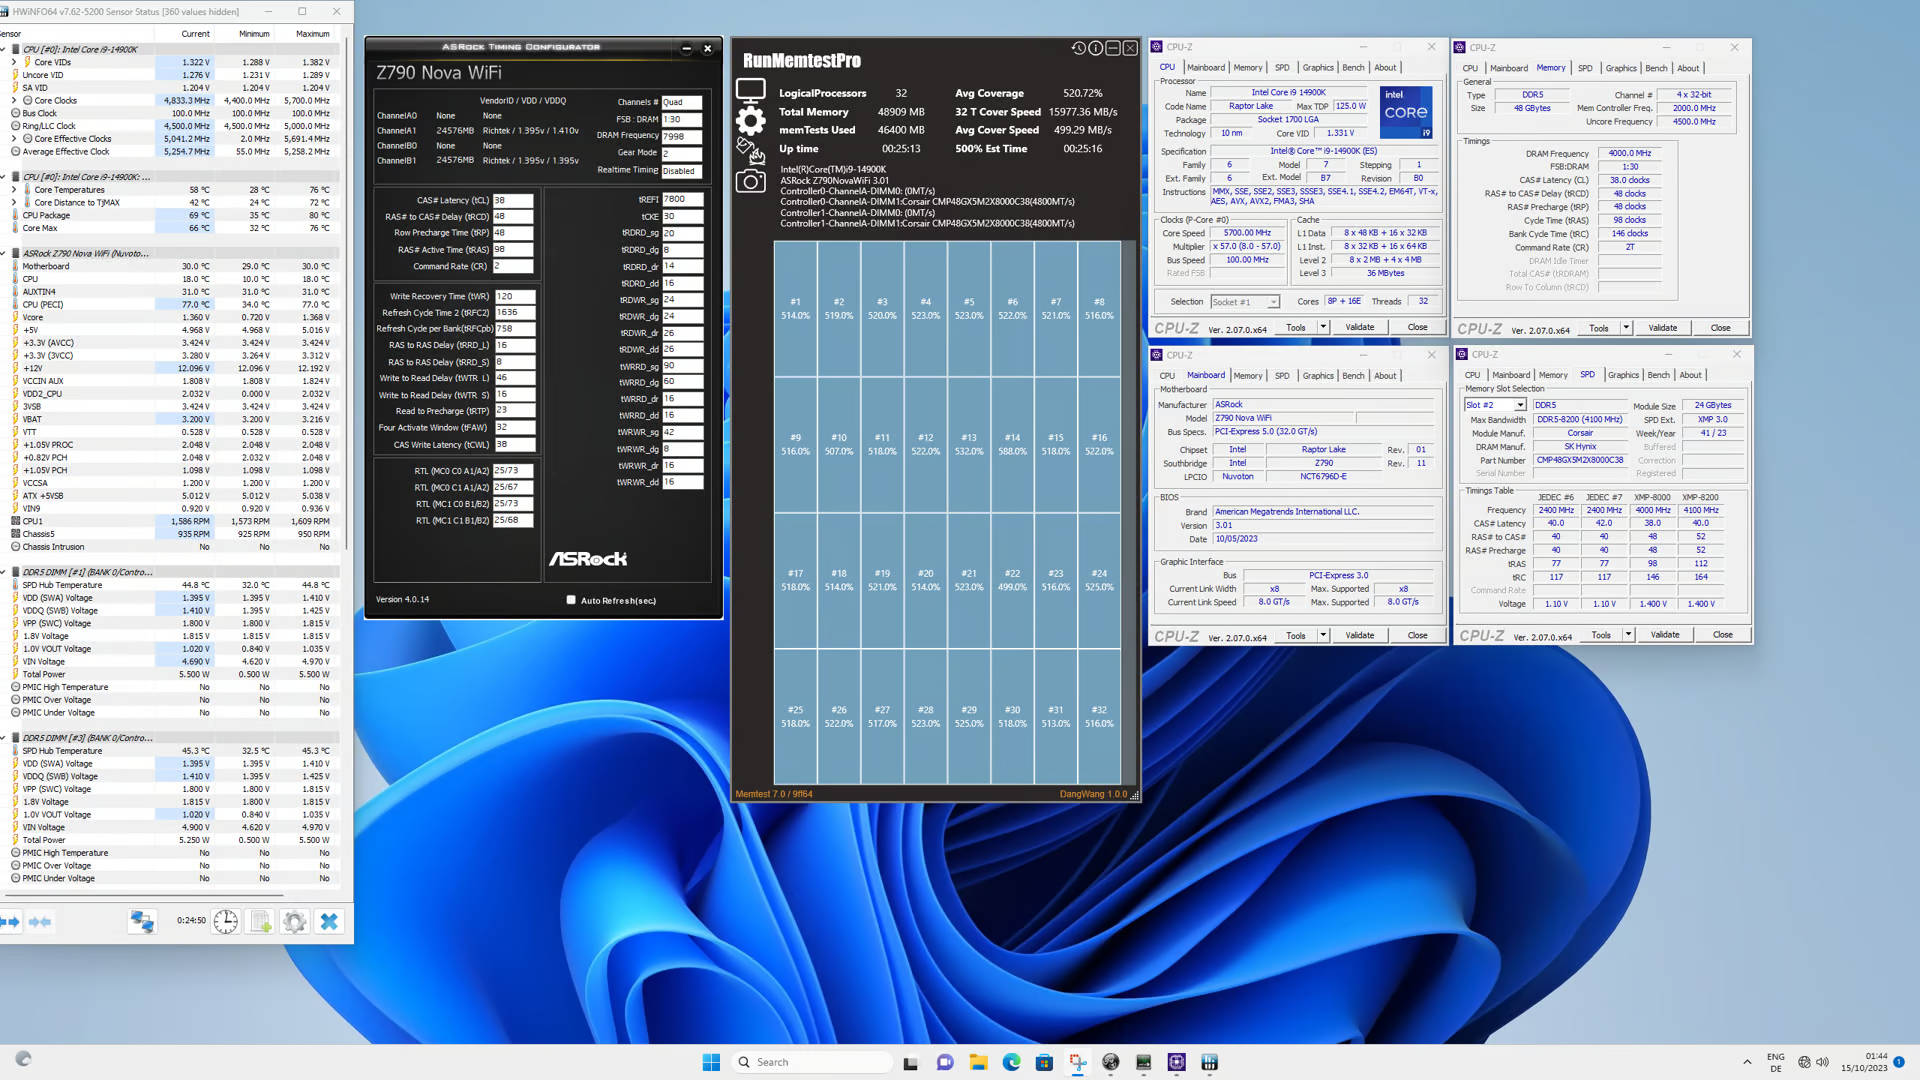Screen dimensions: 1920x1080
Task: Open Socket #1 selection dropdown in CPU-Z
Action: tap(1244, 302)
